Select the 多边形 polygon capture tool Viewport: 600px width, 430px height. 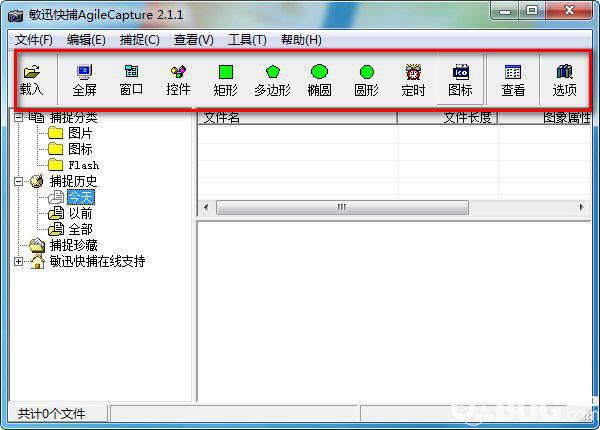pyautogui.click(x=272, y=80)
